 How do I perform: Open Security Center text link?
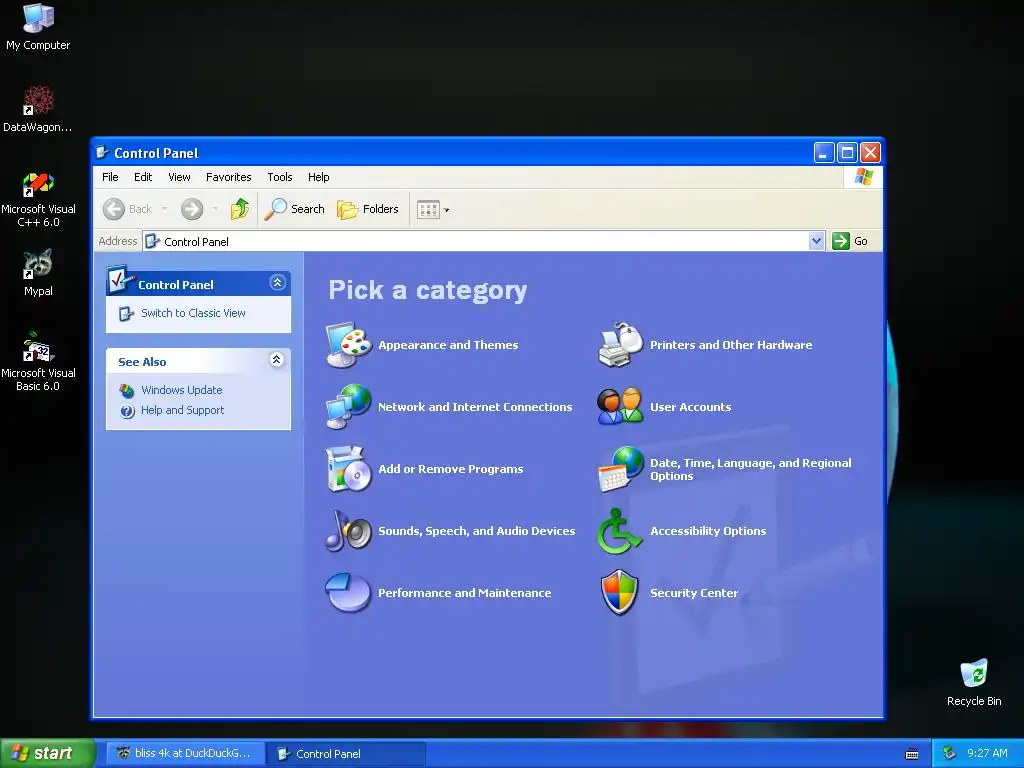point(694,593)
